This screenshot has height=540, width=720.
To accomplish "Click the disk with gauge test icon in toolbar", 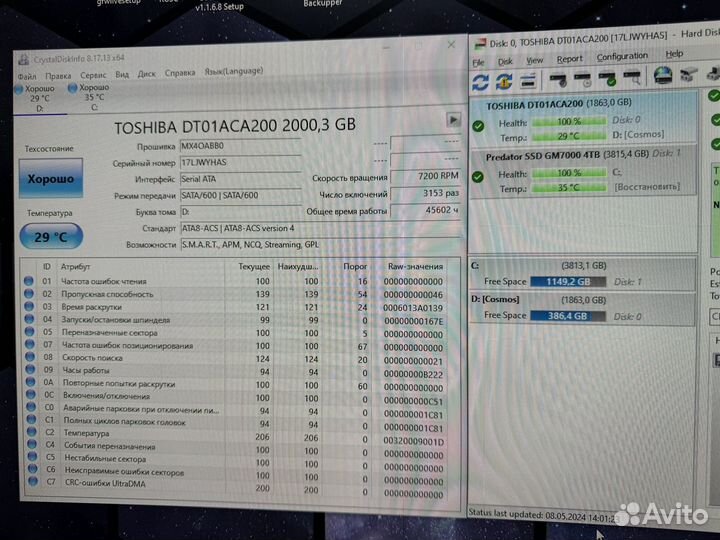I will pyautogui.click(x=558, y=80).
